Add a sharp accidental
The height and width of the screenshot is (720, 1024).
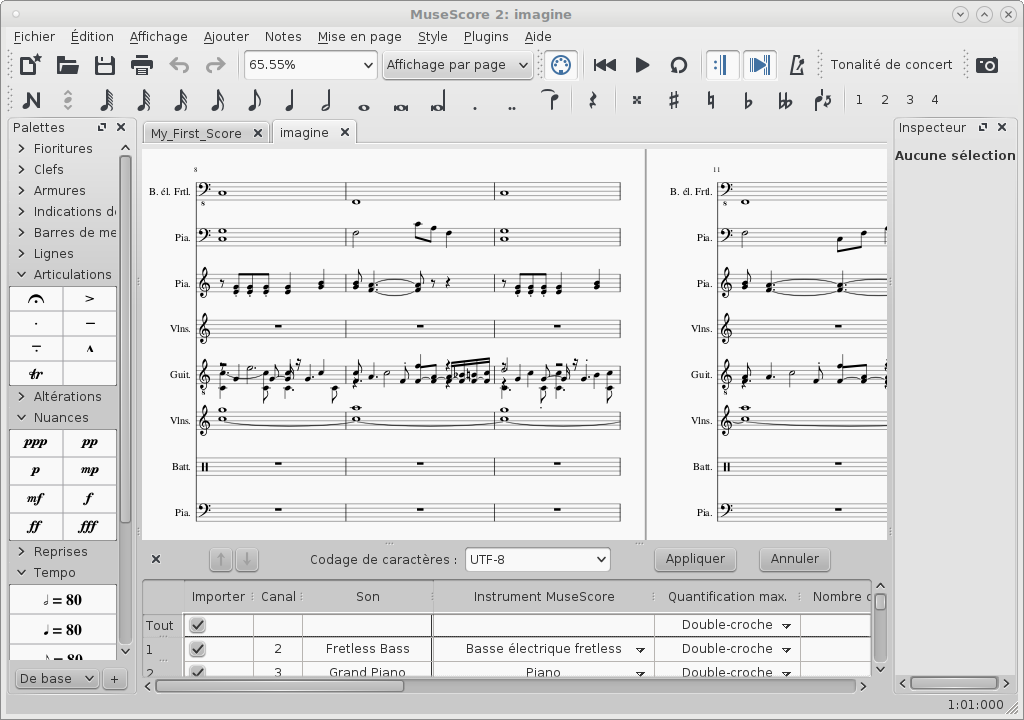(x=673, y=100)
